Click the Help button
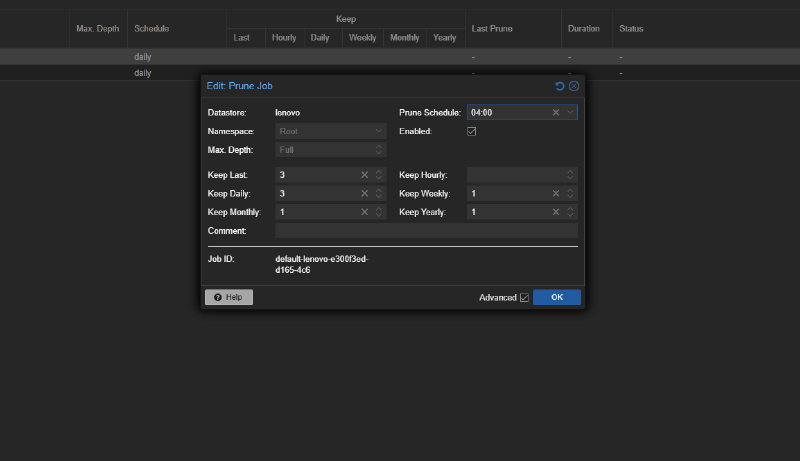800x461 pixels. (229, 297)
